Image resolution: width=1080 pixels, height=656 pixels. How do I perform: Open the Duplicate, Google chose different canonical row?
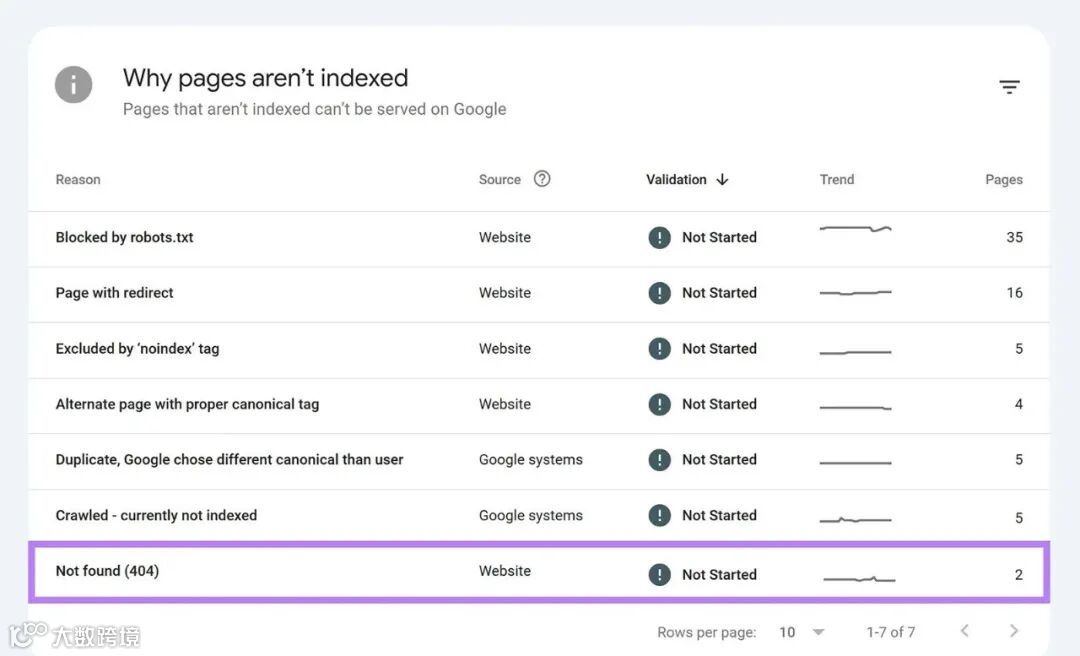tap(229, 460)
